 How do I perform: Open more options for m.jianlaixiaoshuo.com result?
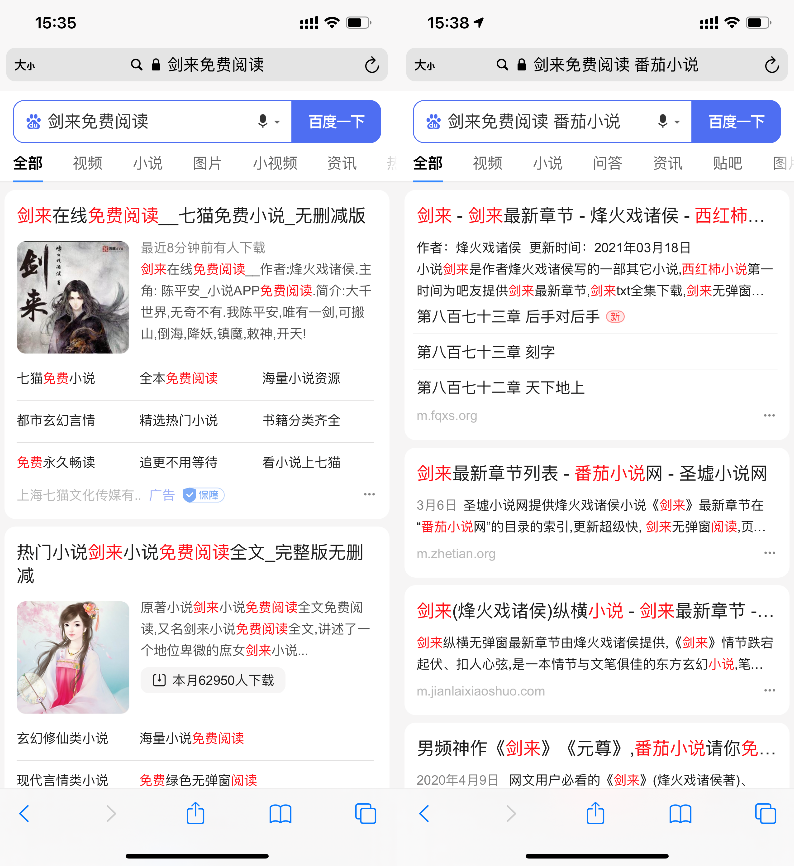coord(769,690)
